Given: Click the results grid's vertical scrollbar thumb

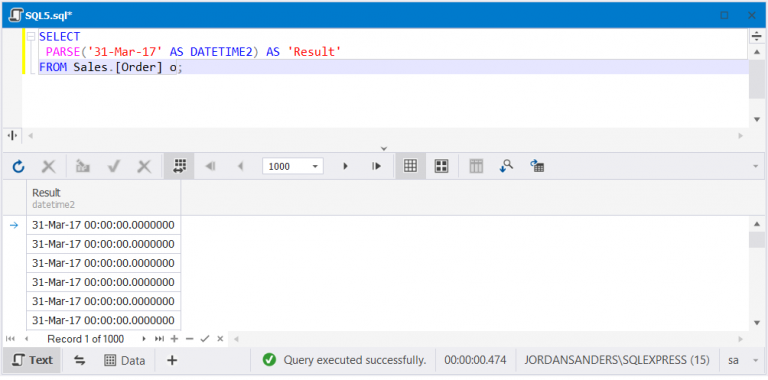Looking at the screenshot, I should click(x=757, y=239).
